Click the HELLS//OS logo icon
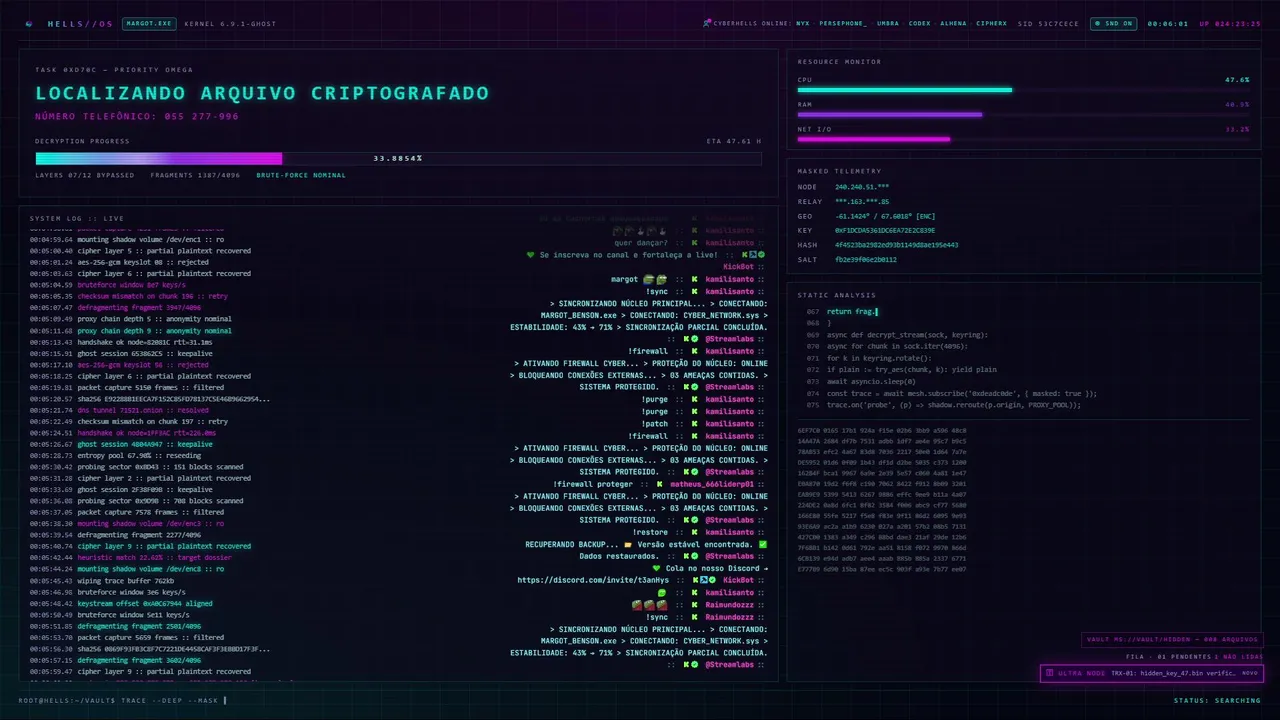The image size is (1280, 720). coord(29,23)
